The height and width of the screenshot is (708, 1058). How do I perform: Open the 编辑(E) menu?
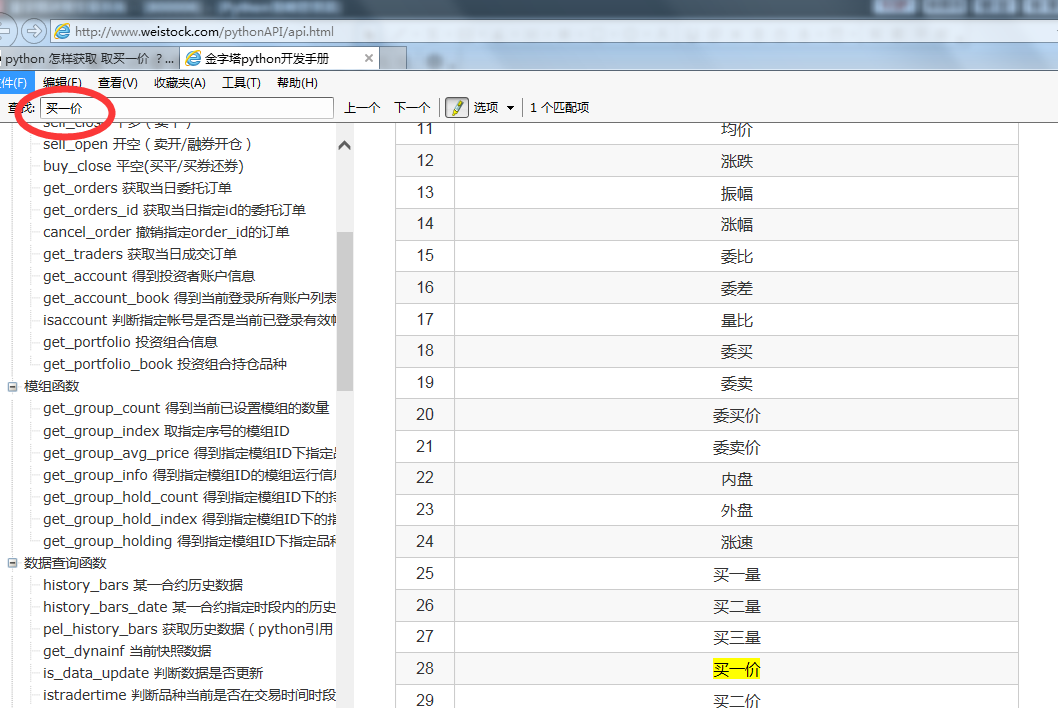pos(62,82)
